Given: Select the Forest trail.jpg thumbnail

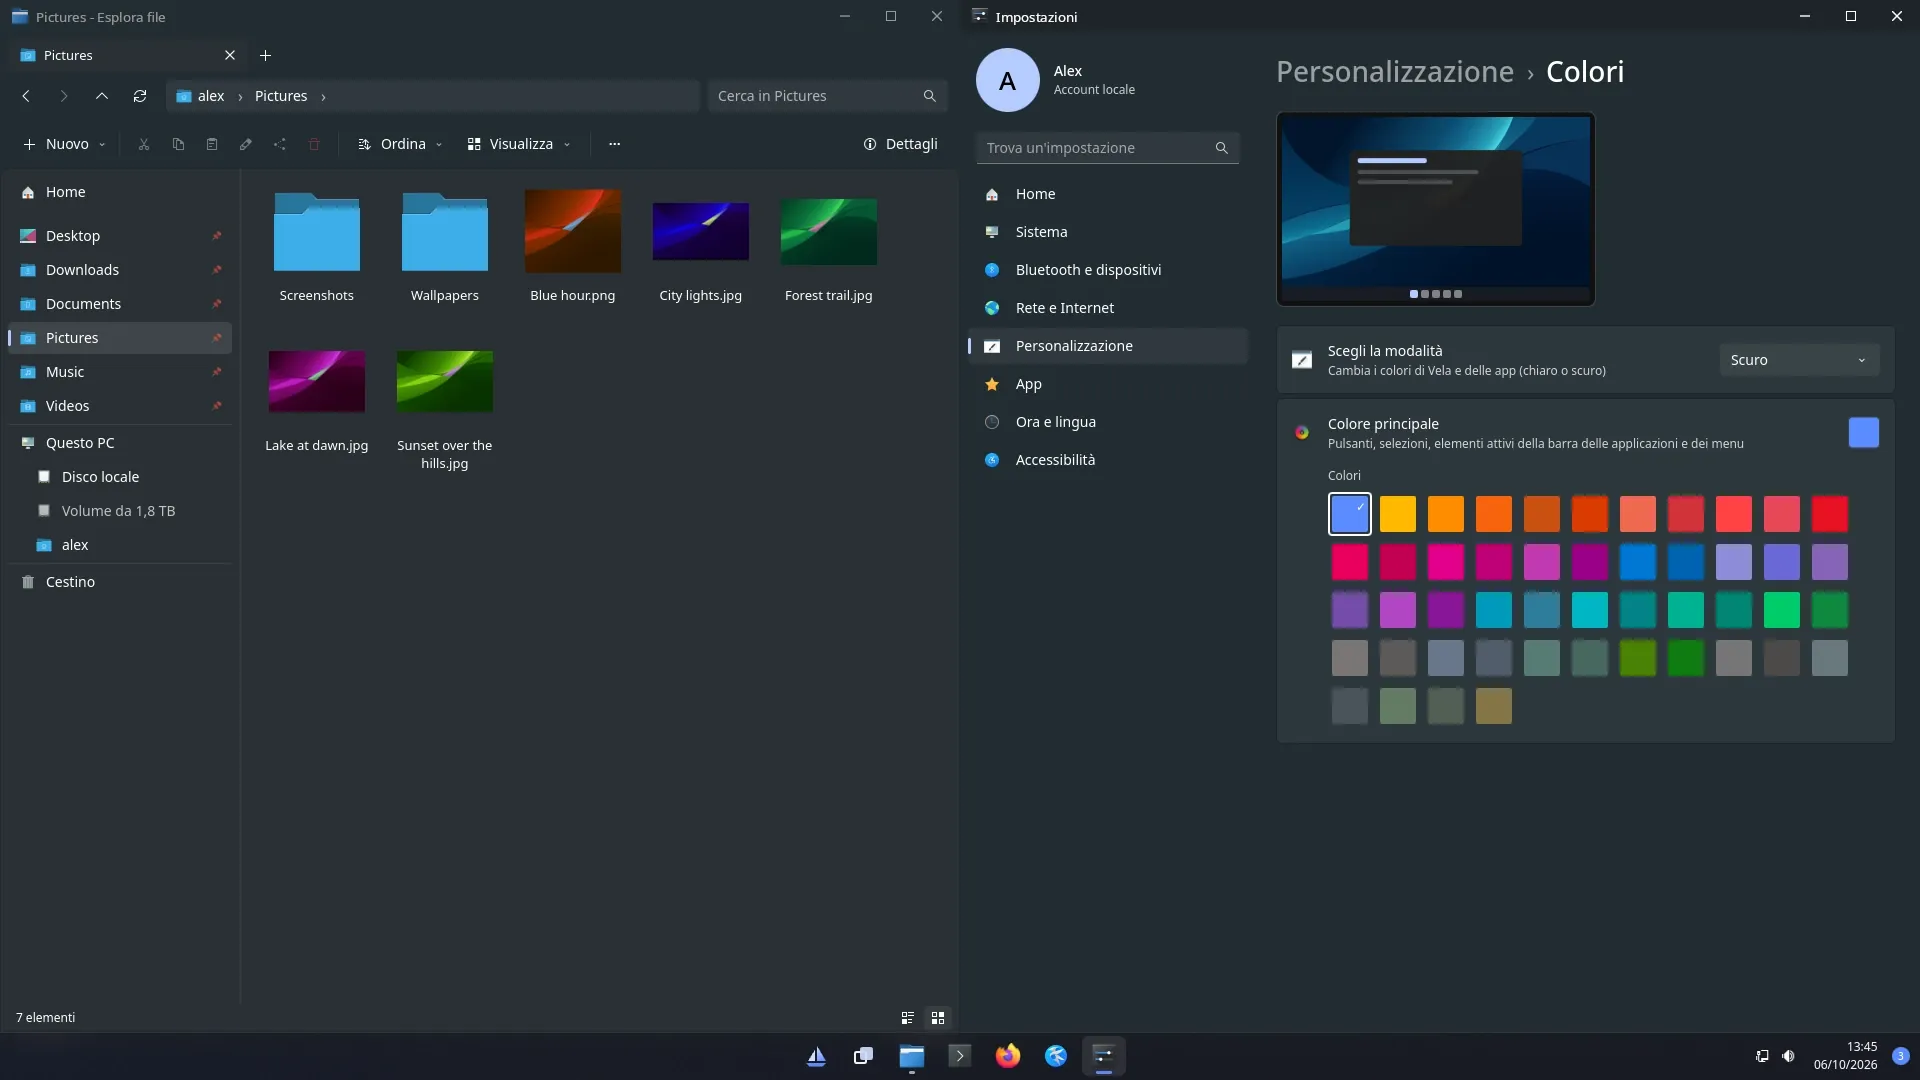Looking at the screenshot, I should click(x=829, y=232).
